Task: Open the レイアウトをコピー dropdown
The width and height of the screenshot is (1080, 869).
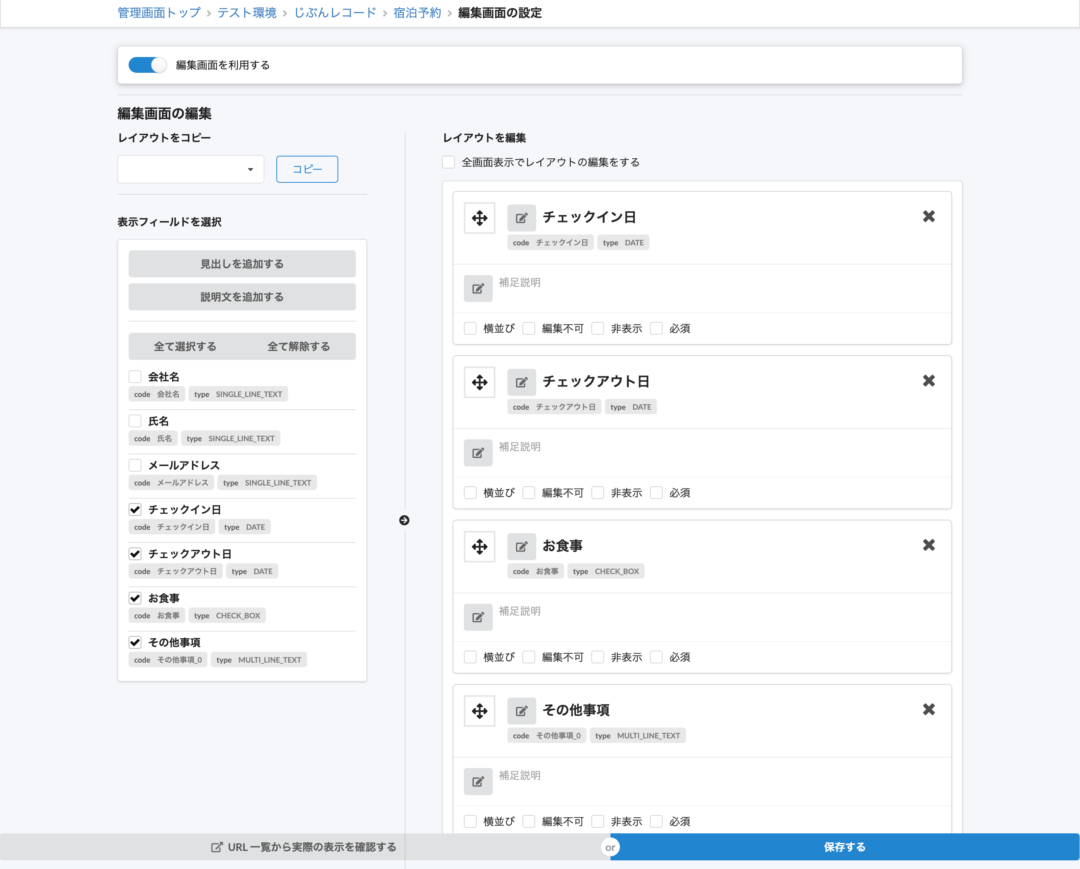Action: pyautogui.click(x=190, y=169)
